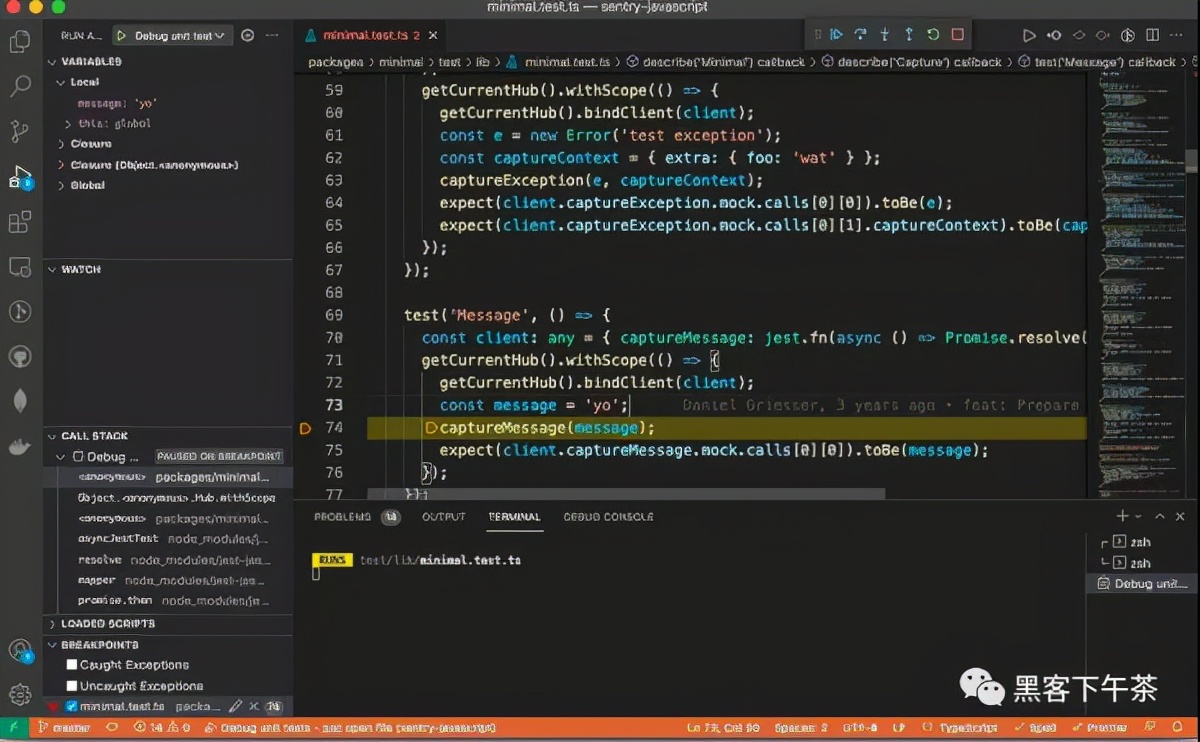Open the Manage gear menu
The width and height of the screenshot is (1200, 742).
click(x=19, y=694)
